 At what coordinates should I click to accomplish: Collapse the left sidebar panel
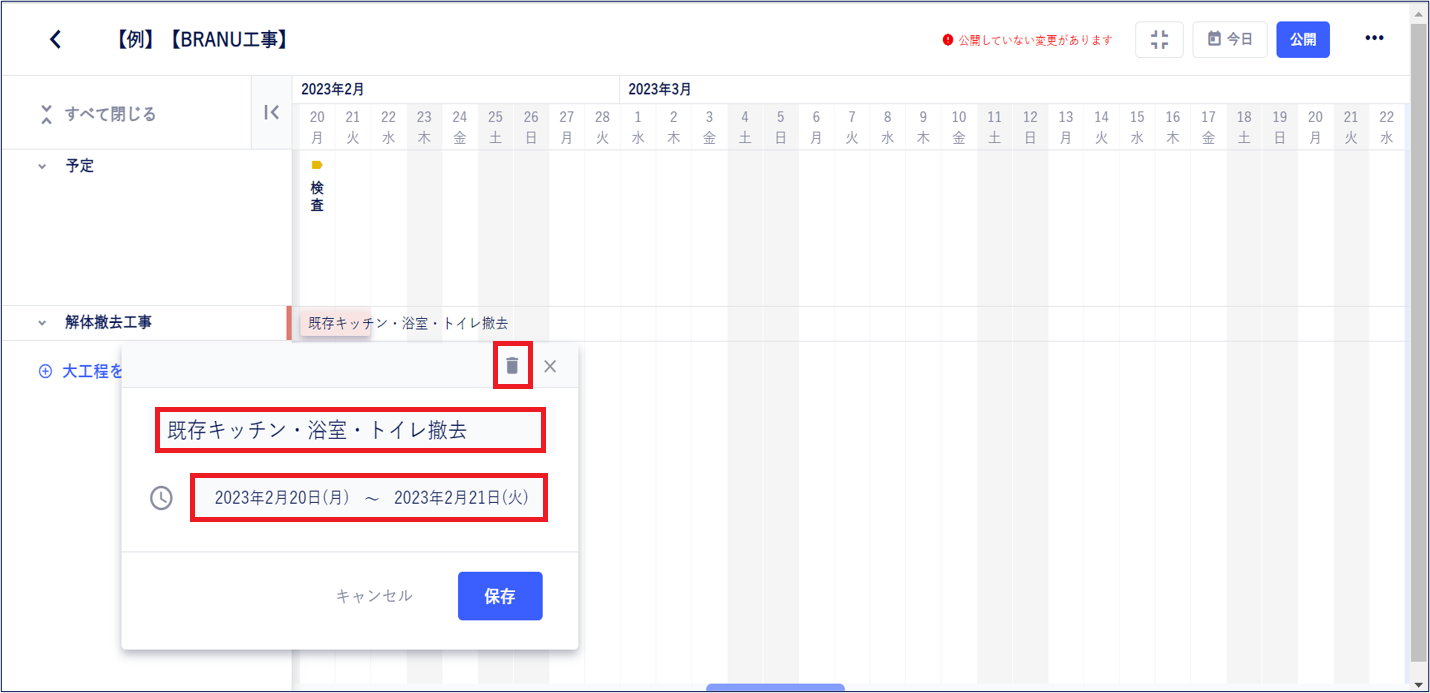pyautogui.click(x=271, y=113)
